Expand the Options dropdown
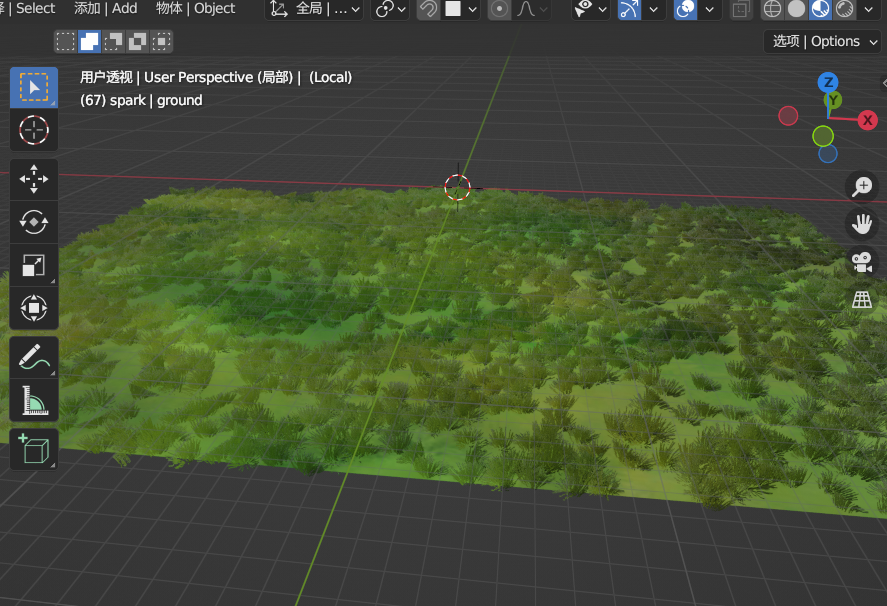The width and height of the screenshot is (887, 606). (824, 41)
